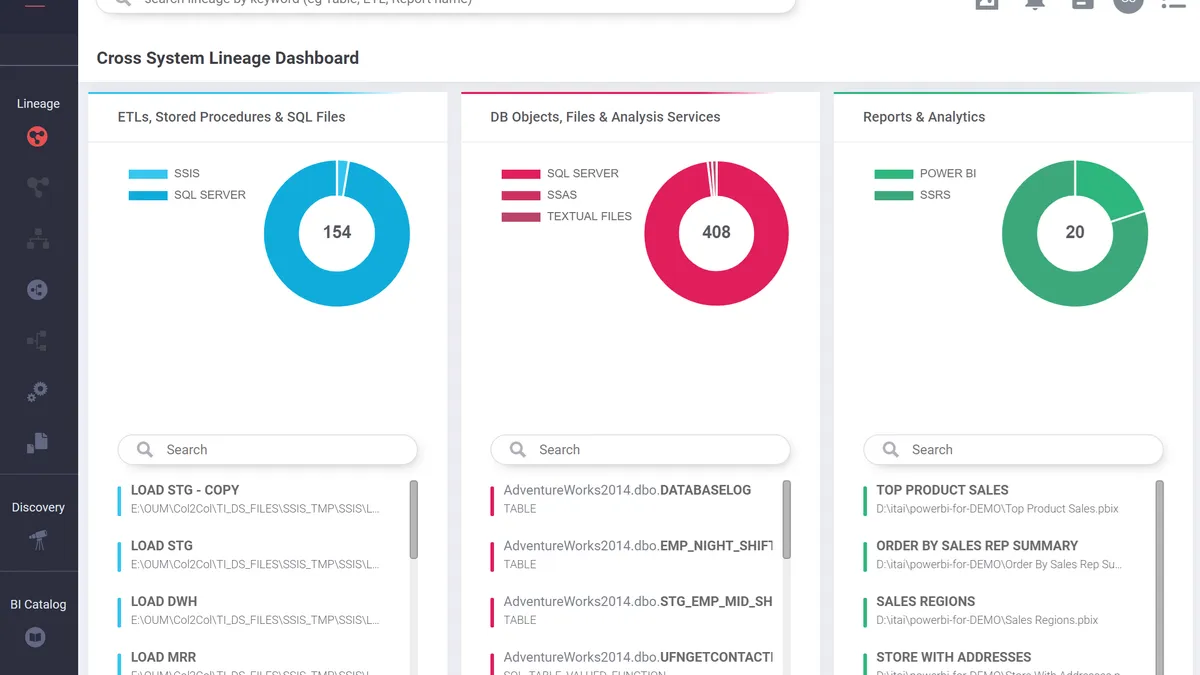Screen dimensions: 1200x675
Task: Open the list menu icon at top right
Action: point(1173,3)
